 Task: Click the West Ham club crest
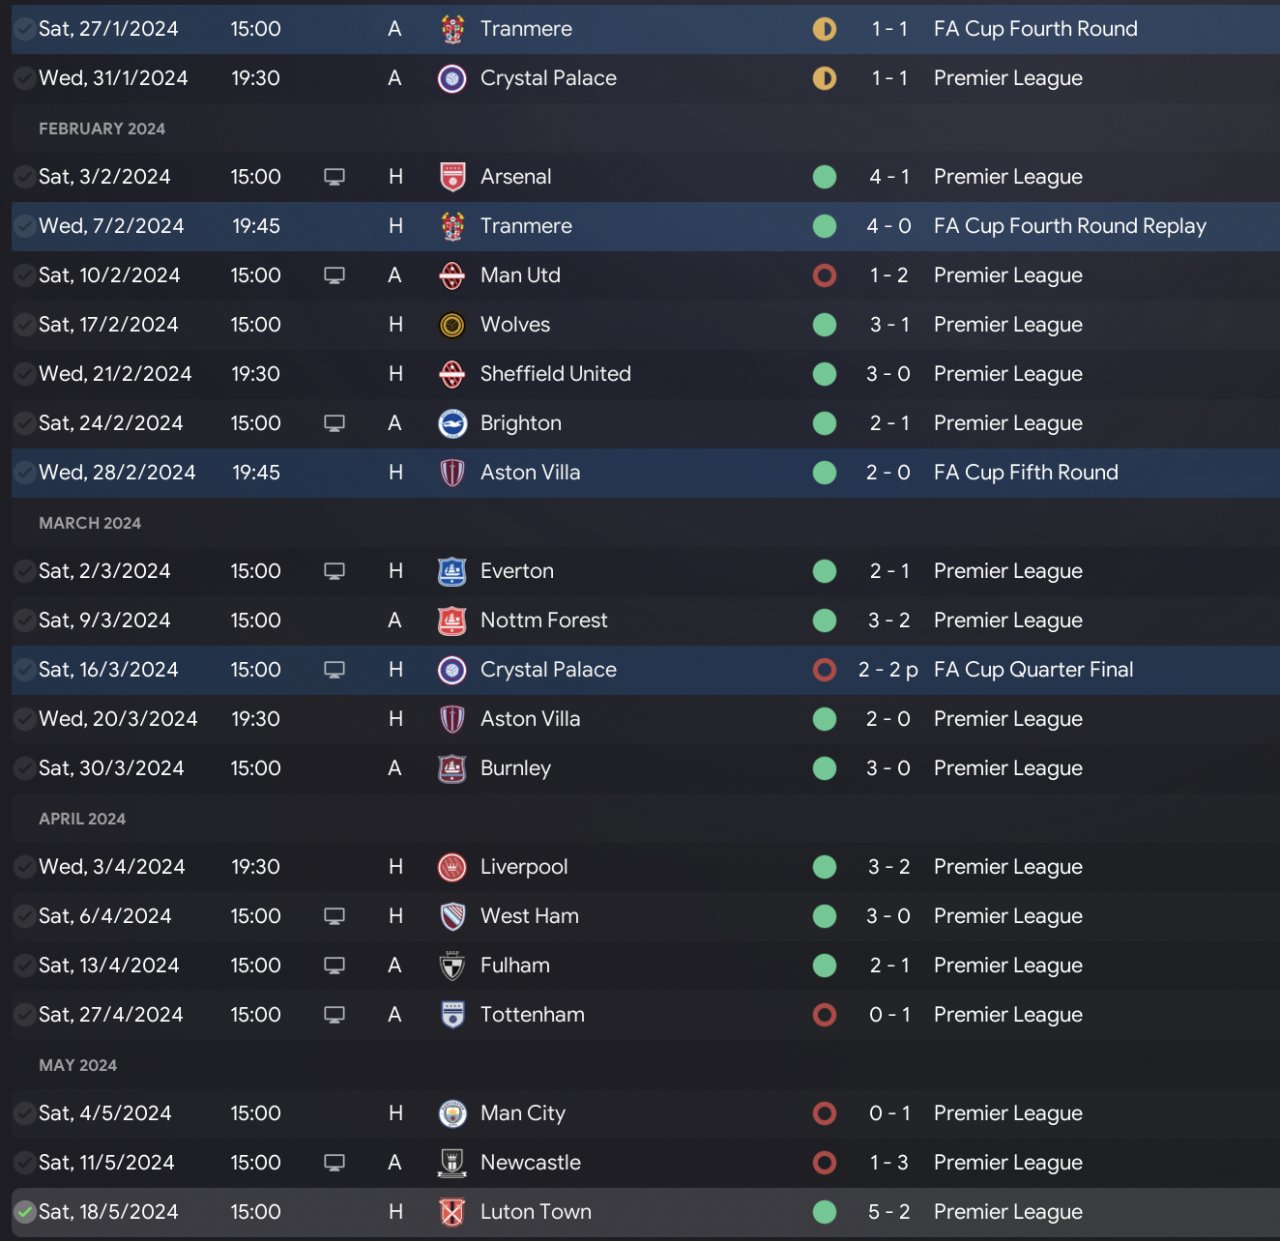pos(452,916)
